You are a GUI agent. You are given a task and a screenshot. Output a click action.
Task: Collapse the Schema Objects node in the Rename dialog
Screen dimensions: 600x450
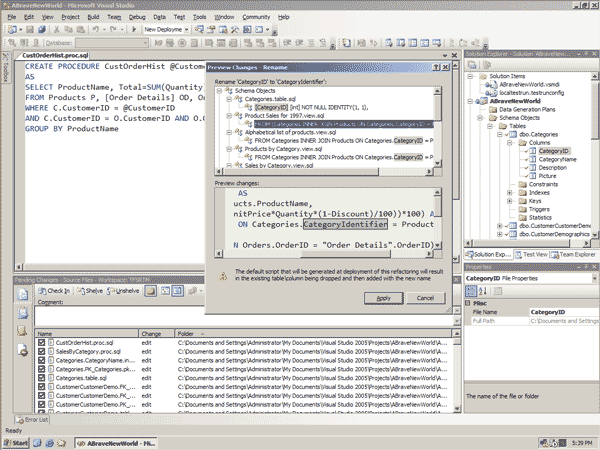(x=219, y=91)
